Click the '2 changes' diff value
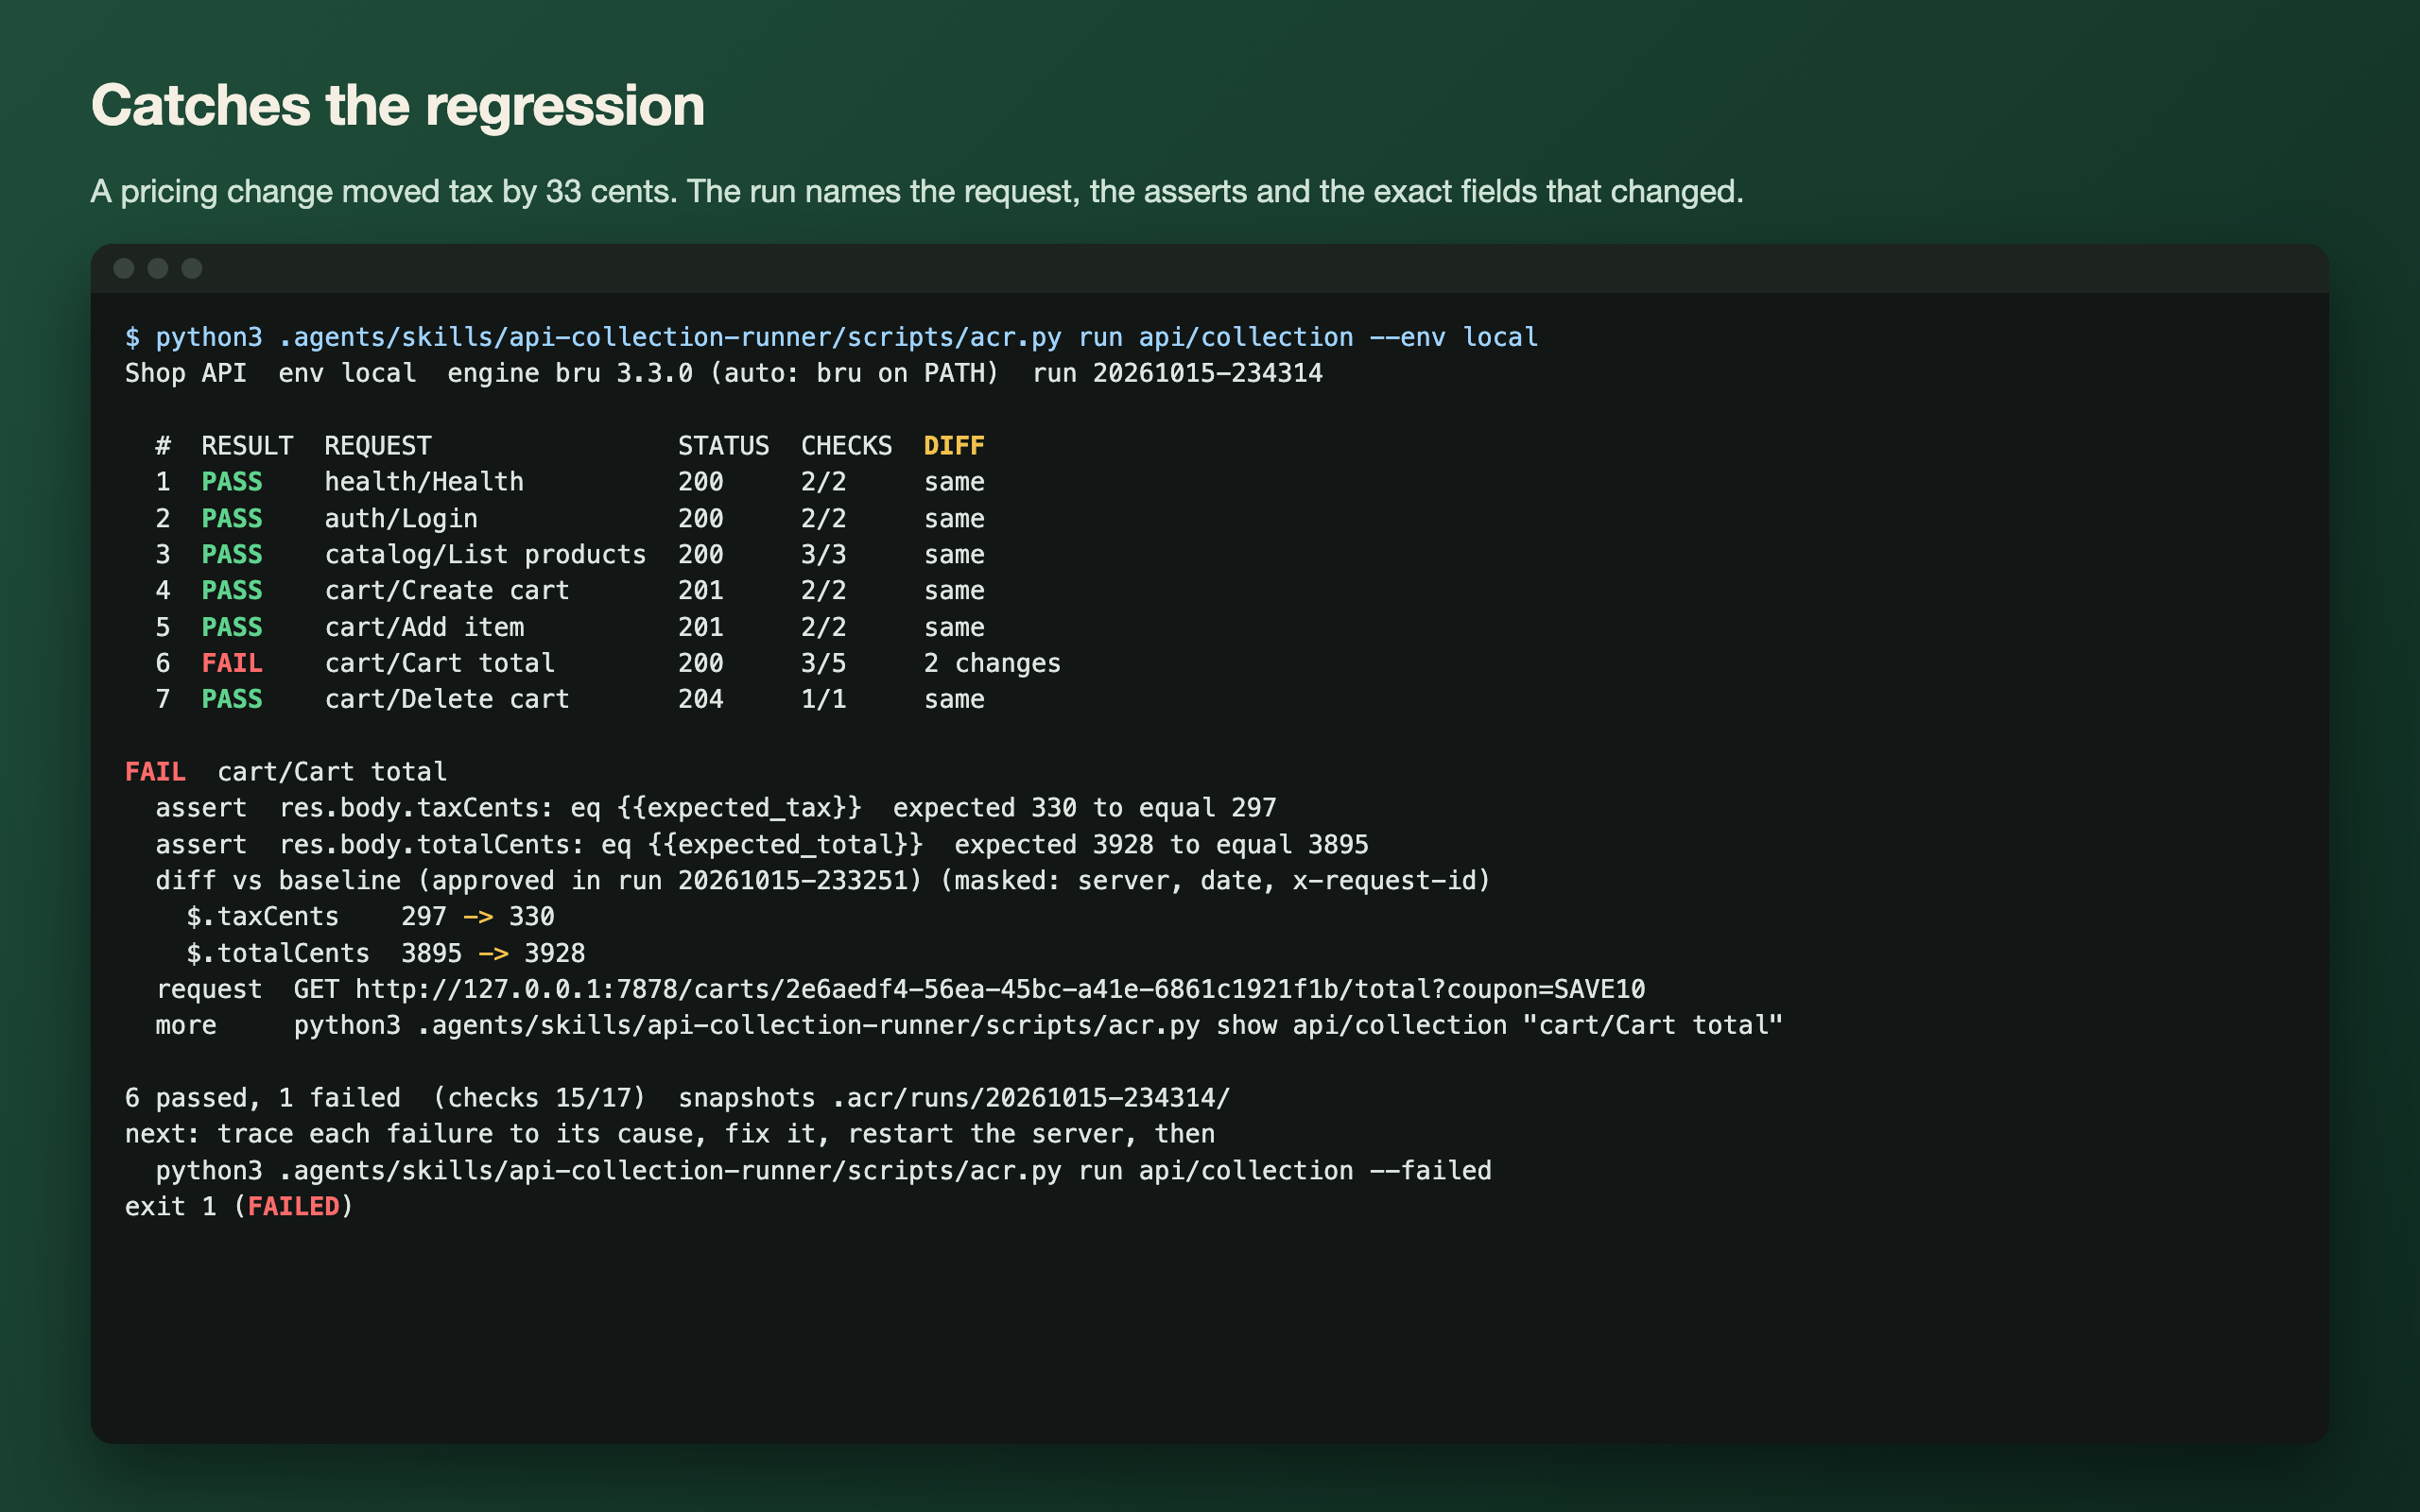The height and width of the screenshot is (1512, 2420). (x=992, y=663)
